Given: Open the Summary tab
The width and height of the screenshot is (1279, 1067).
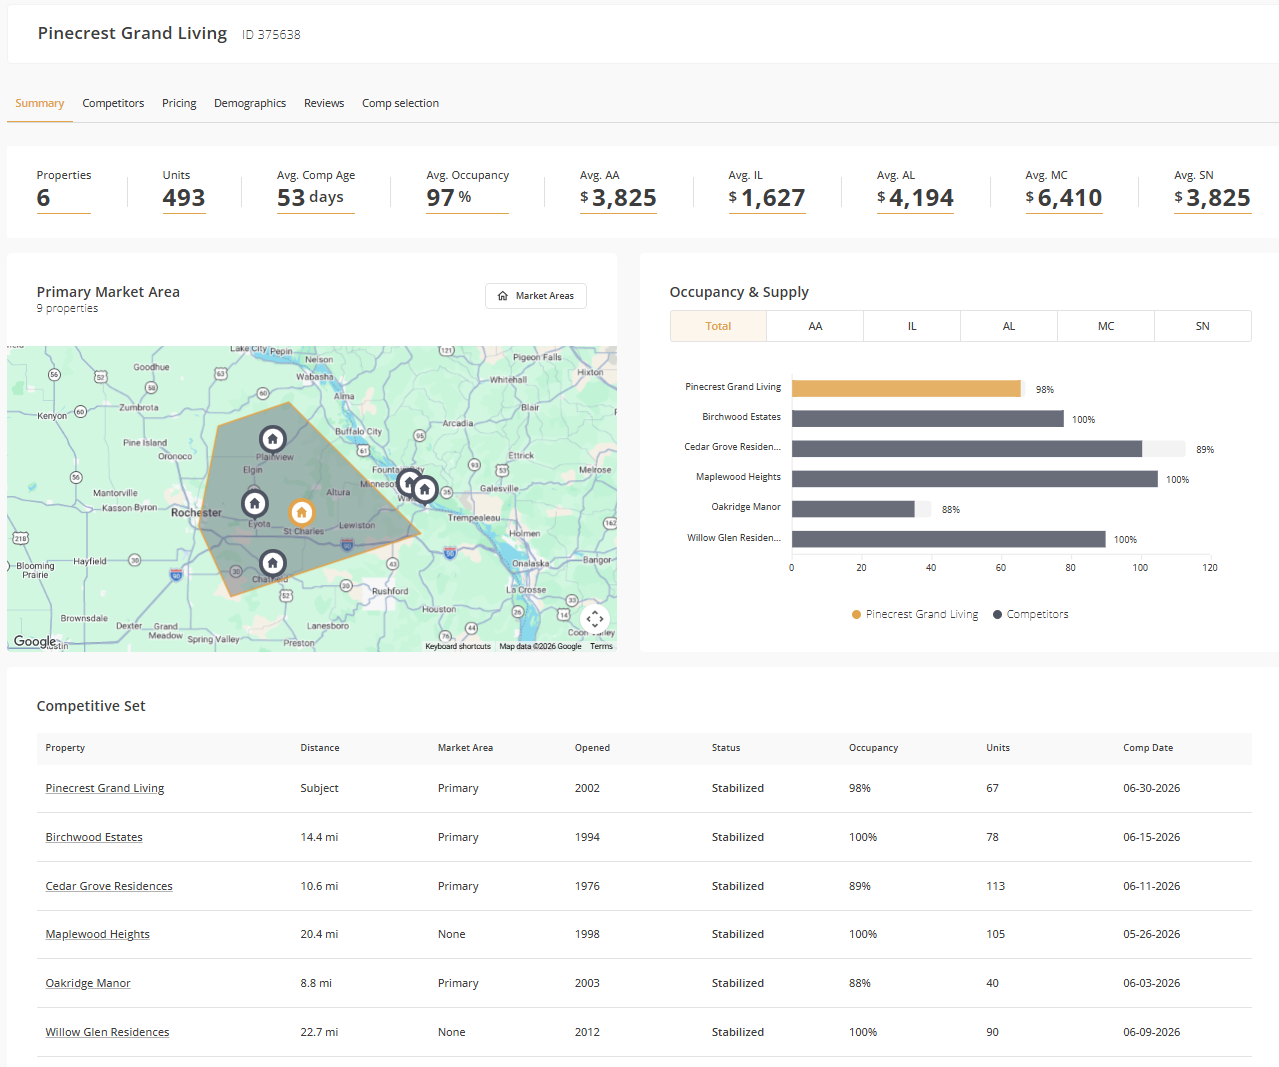Looking at the screenshot, I should coord(39,103).
